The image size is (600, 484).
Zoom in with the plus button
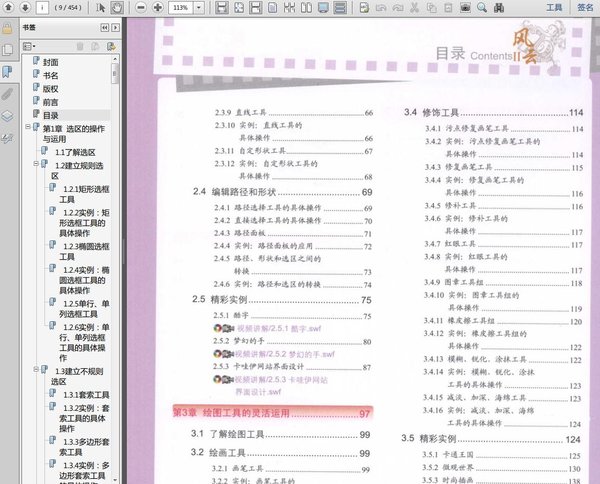(158, 7)
